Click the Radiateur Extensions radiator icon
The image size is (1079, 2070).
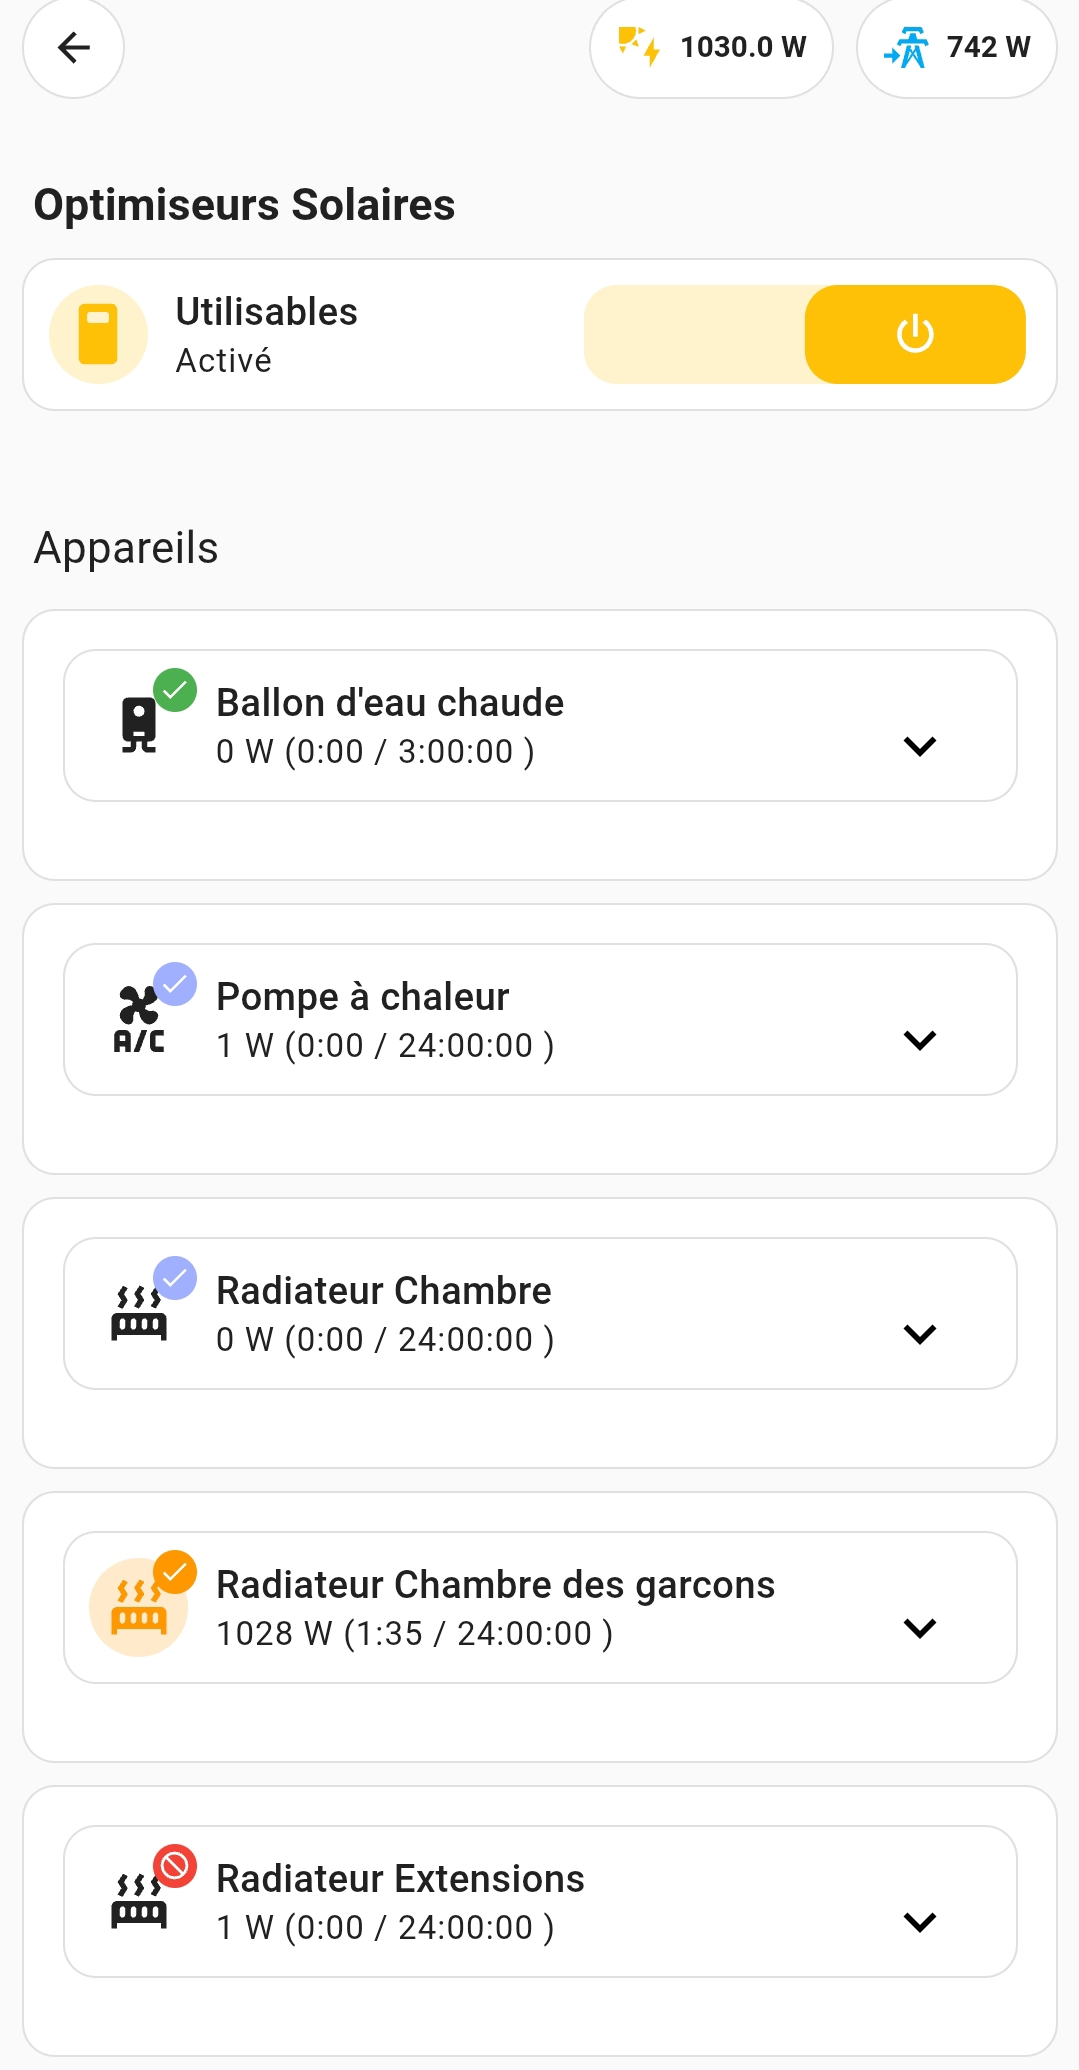139,1901
